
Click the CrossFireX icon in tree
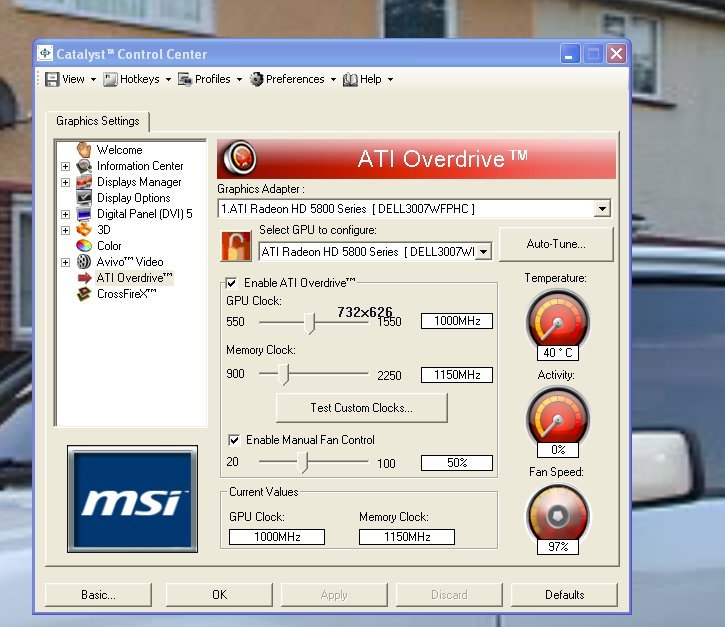click(85, 294)
